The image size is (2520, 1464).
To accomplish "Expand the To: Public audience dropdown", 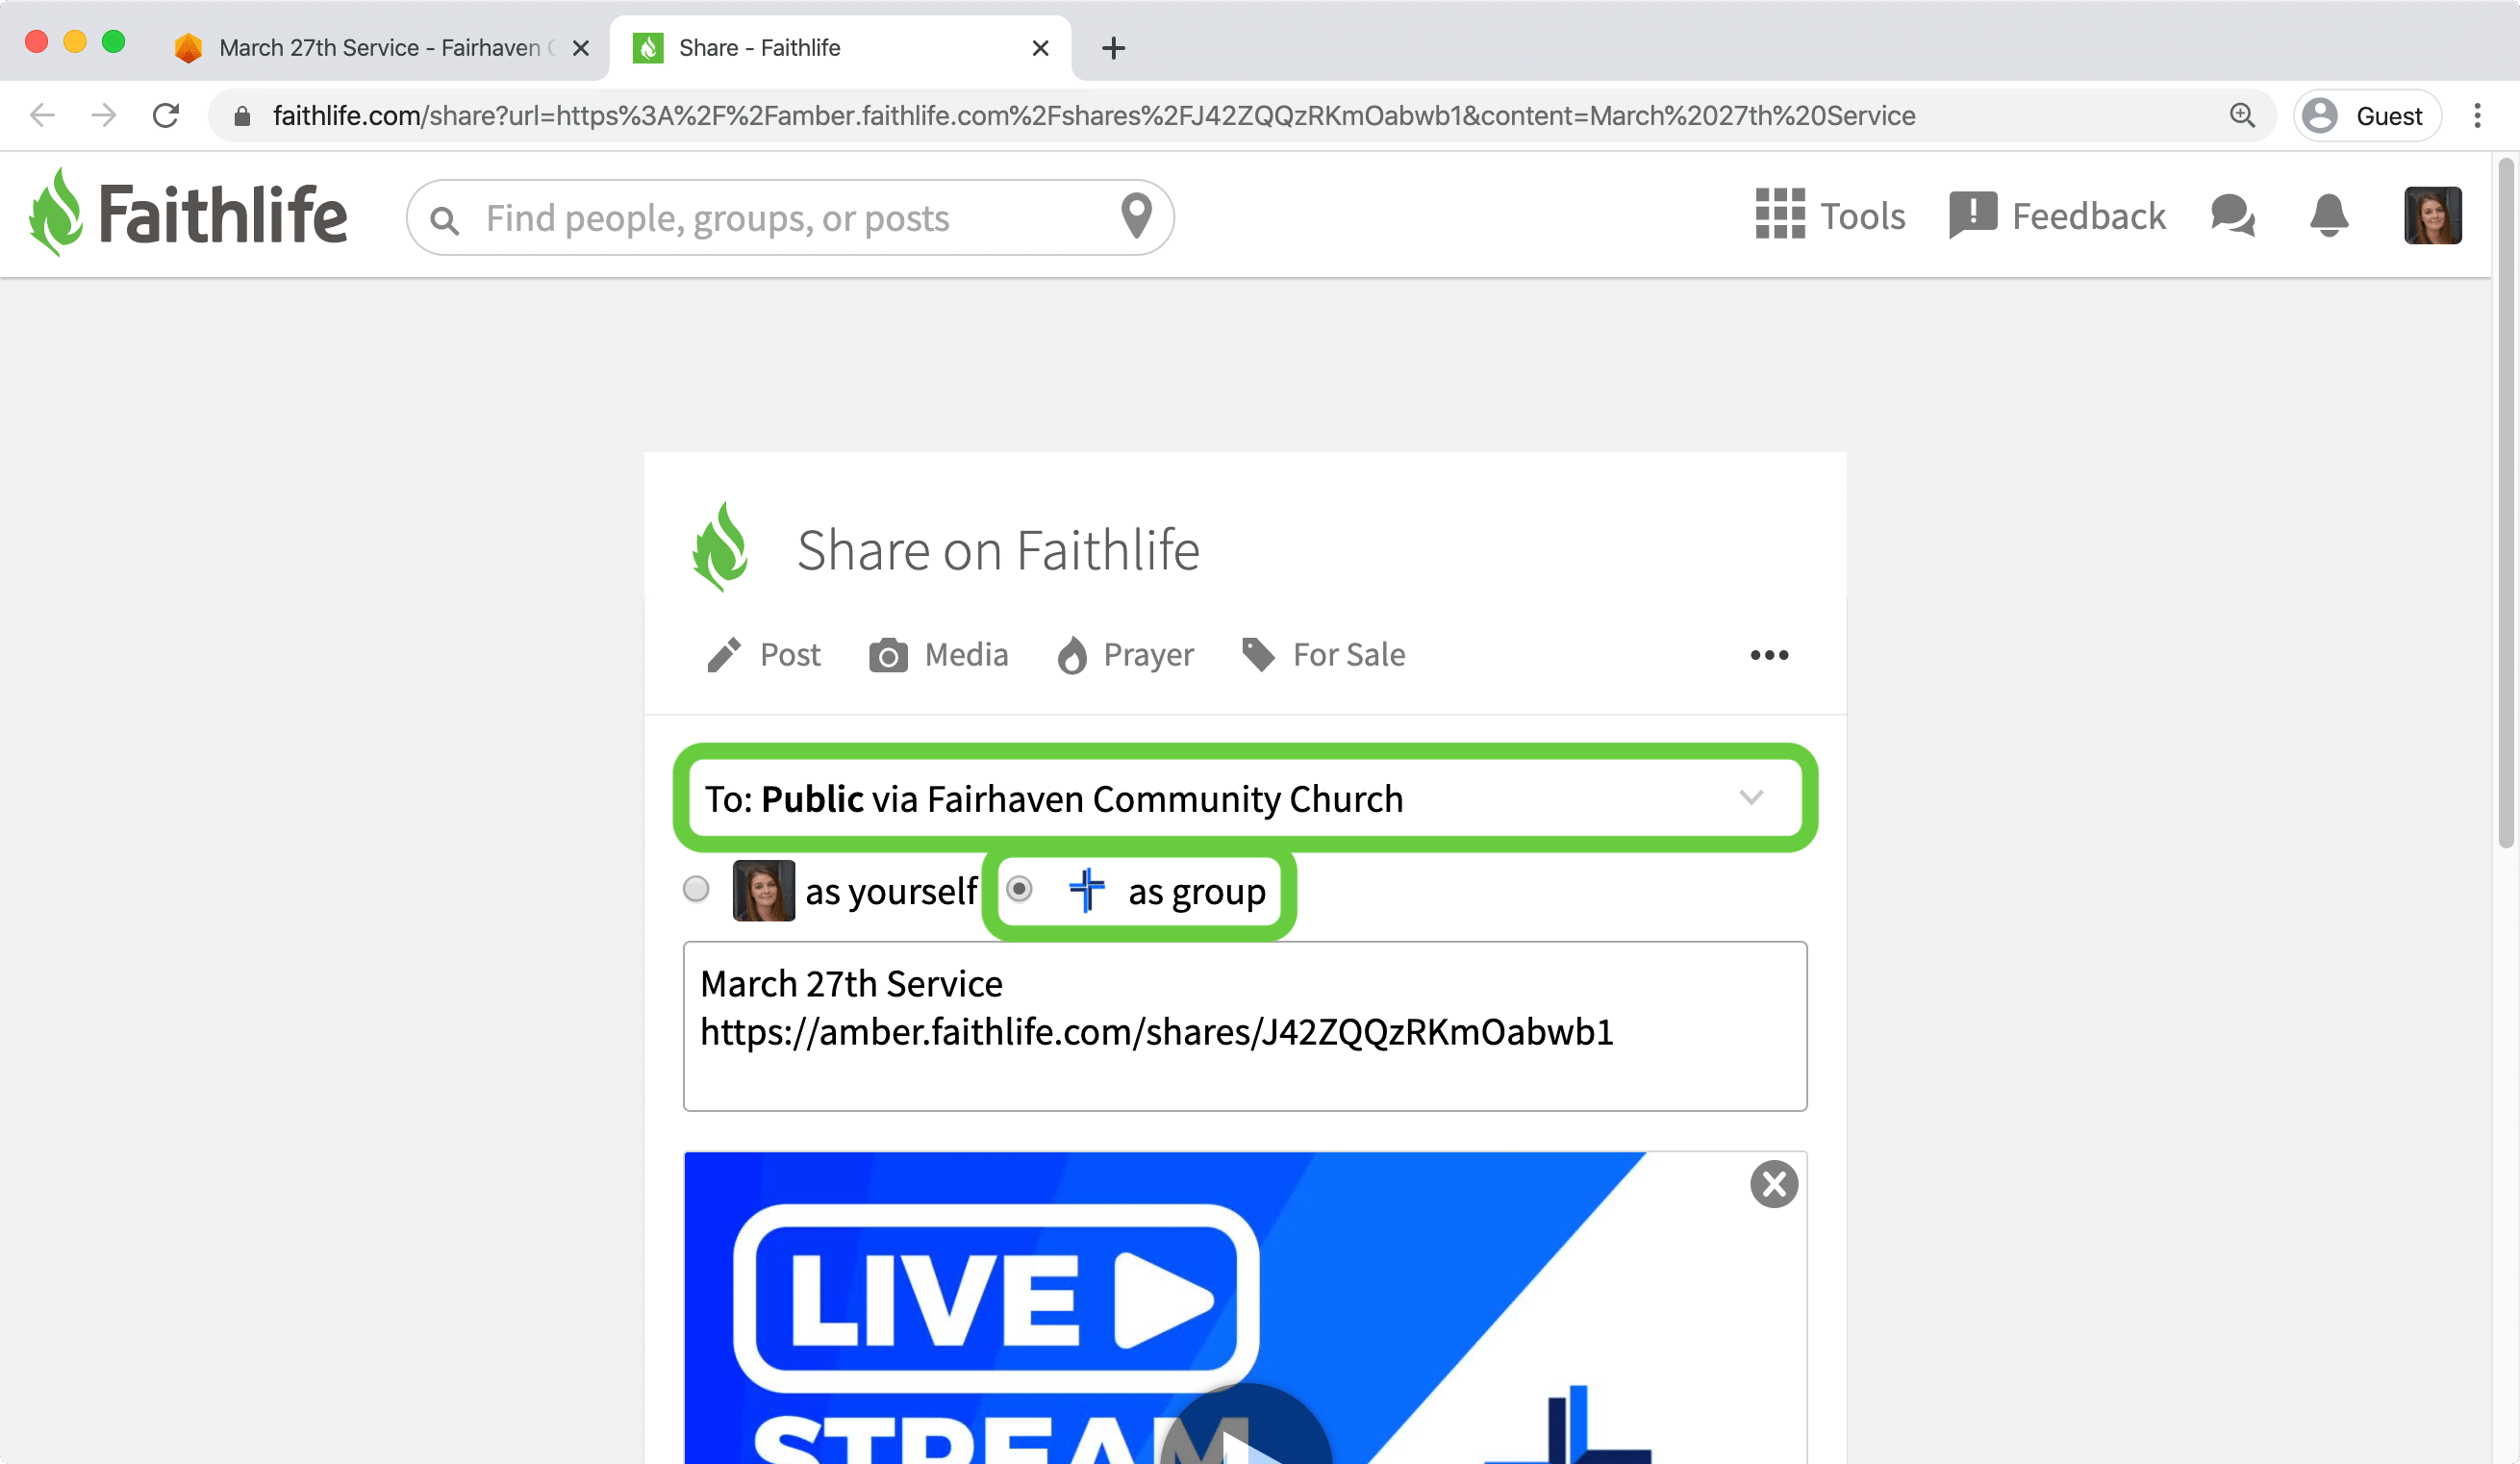I will coord(1245,798).
